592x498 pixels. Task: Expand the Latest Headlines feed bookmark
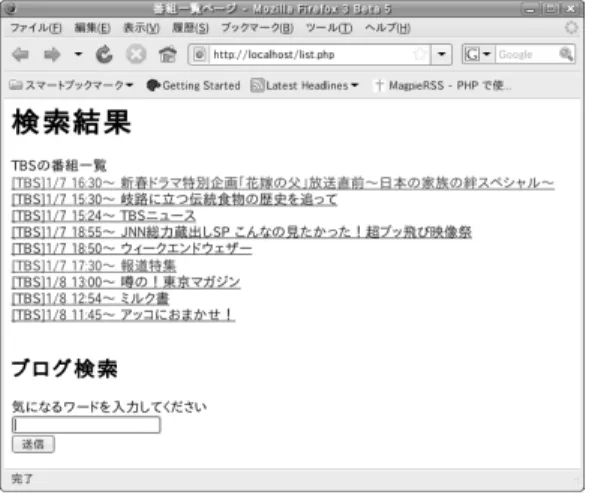coord(304,86)
